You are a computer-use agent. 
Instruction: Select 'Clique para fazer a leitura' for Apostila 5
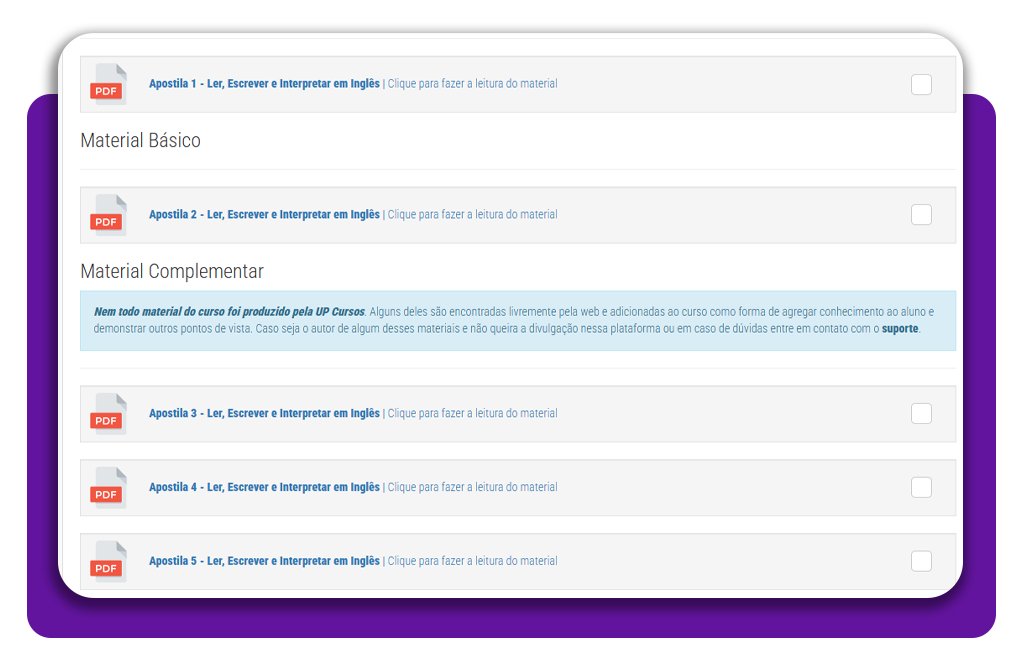(472, 562)
